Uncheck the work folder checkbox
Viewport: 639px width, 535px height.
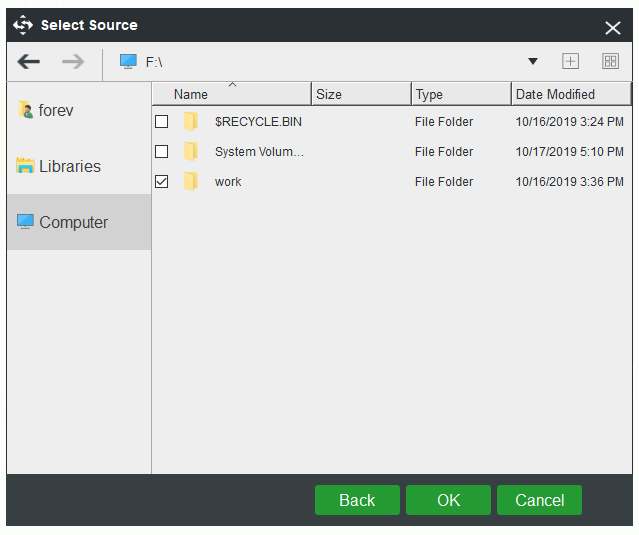tap(162, 182)
